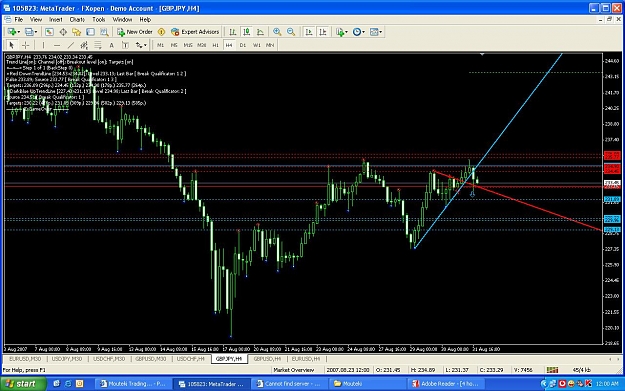This screenshot has height=391, width=625.
Task: Open the File menu
Action: point(19,20)
